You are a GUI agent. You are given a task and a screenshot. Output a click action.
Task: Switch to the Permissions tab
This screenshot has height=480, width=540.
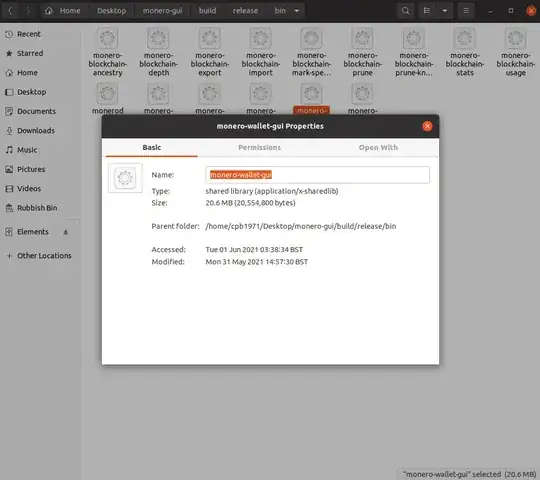(x=260, y=147)
